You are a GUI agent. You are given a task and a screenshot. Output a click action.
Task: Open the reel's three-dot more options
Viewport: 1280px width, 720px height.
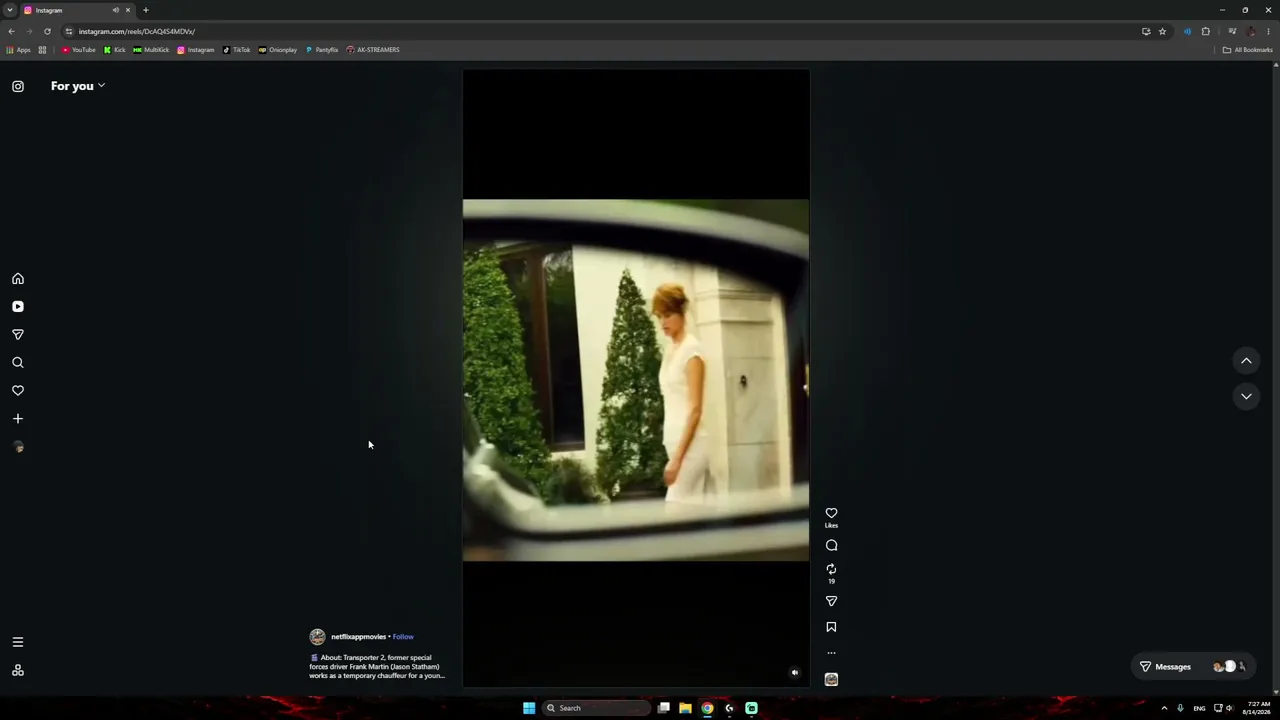pos(831,653)
